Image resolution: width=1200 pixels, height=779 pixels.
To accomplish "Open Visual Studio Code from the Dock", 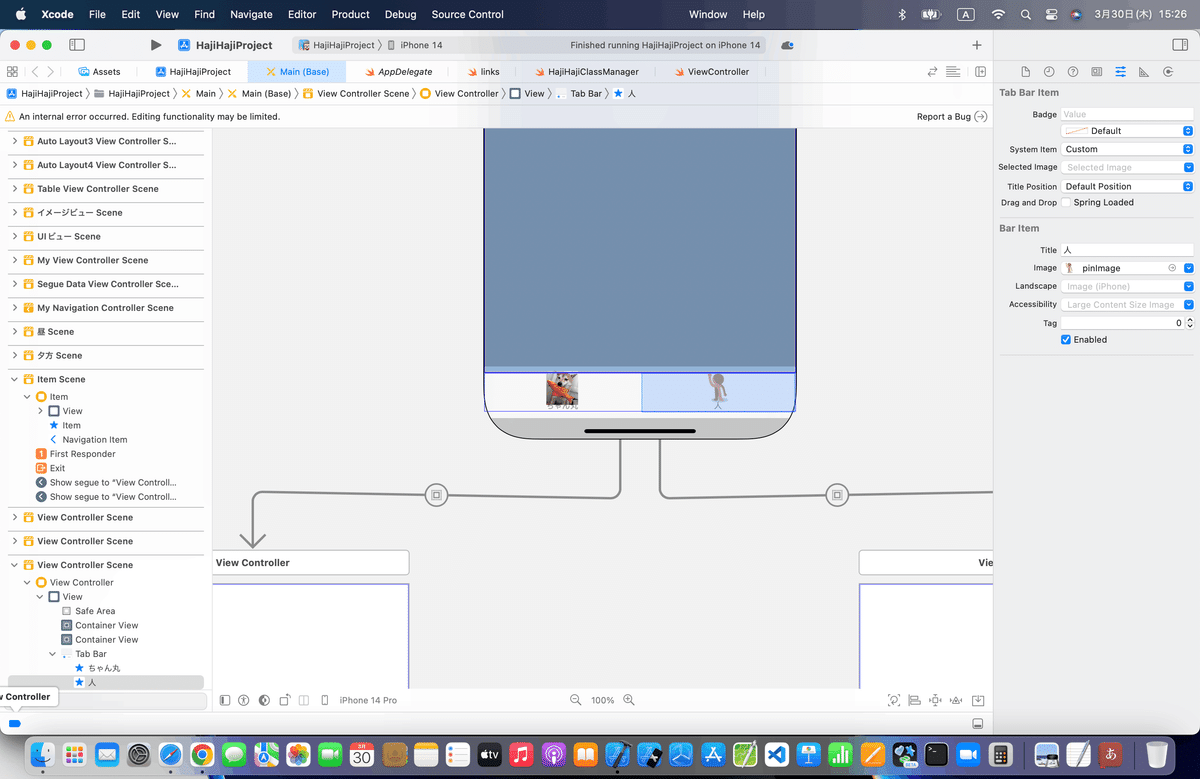I will 777,754.
